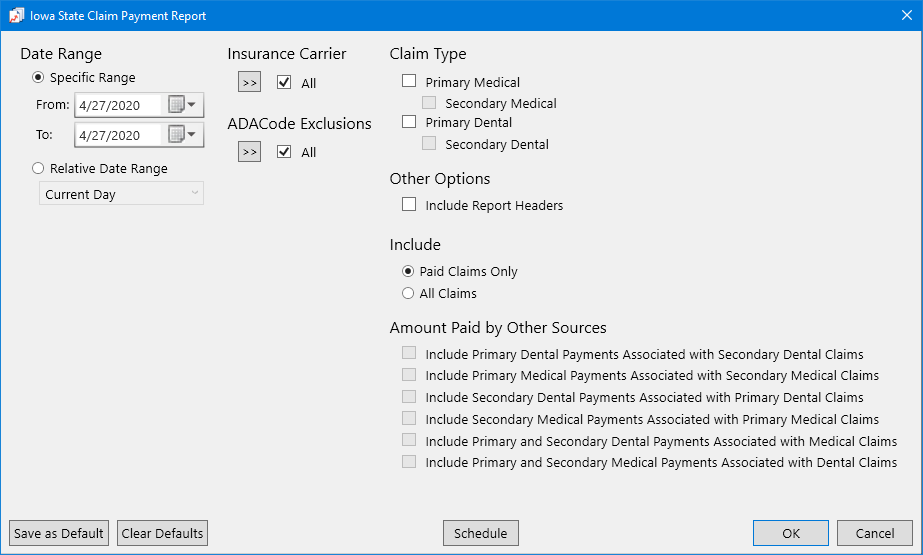The width and height of the screenshot is (923, 555).
Task: Uncheck the Insurance Carrier All checkbox
Action: [285, 83]
